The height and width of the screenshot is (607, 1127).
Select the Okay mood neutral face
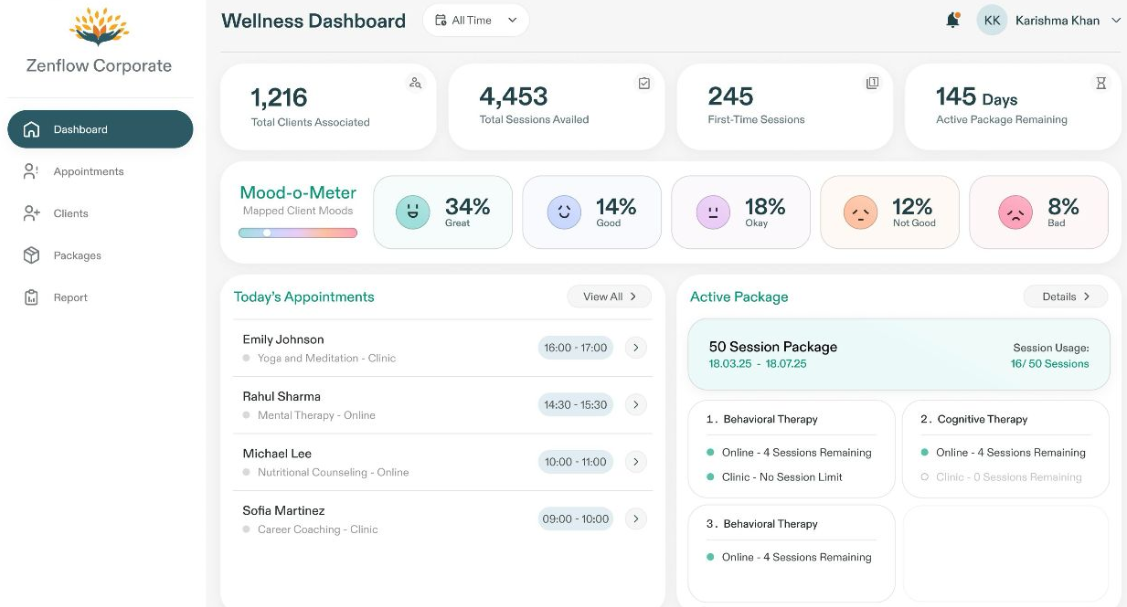click(x=713, y=212)
